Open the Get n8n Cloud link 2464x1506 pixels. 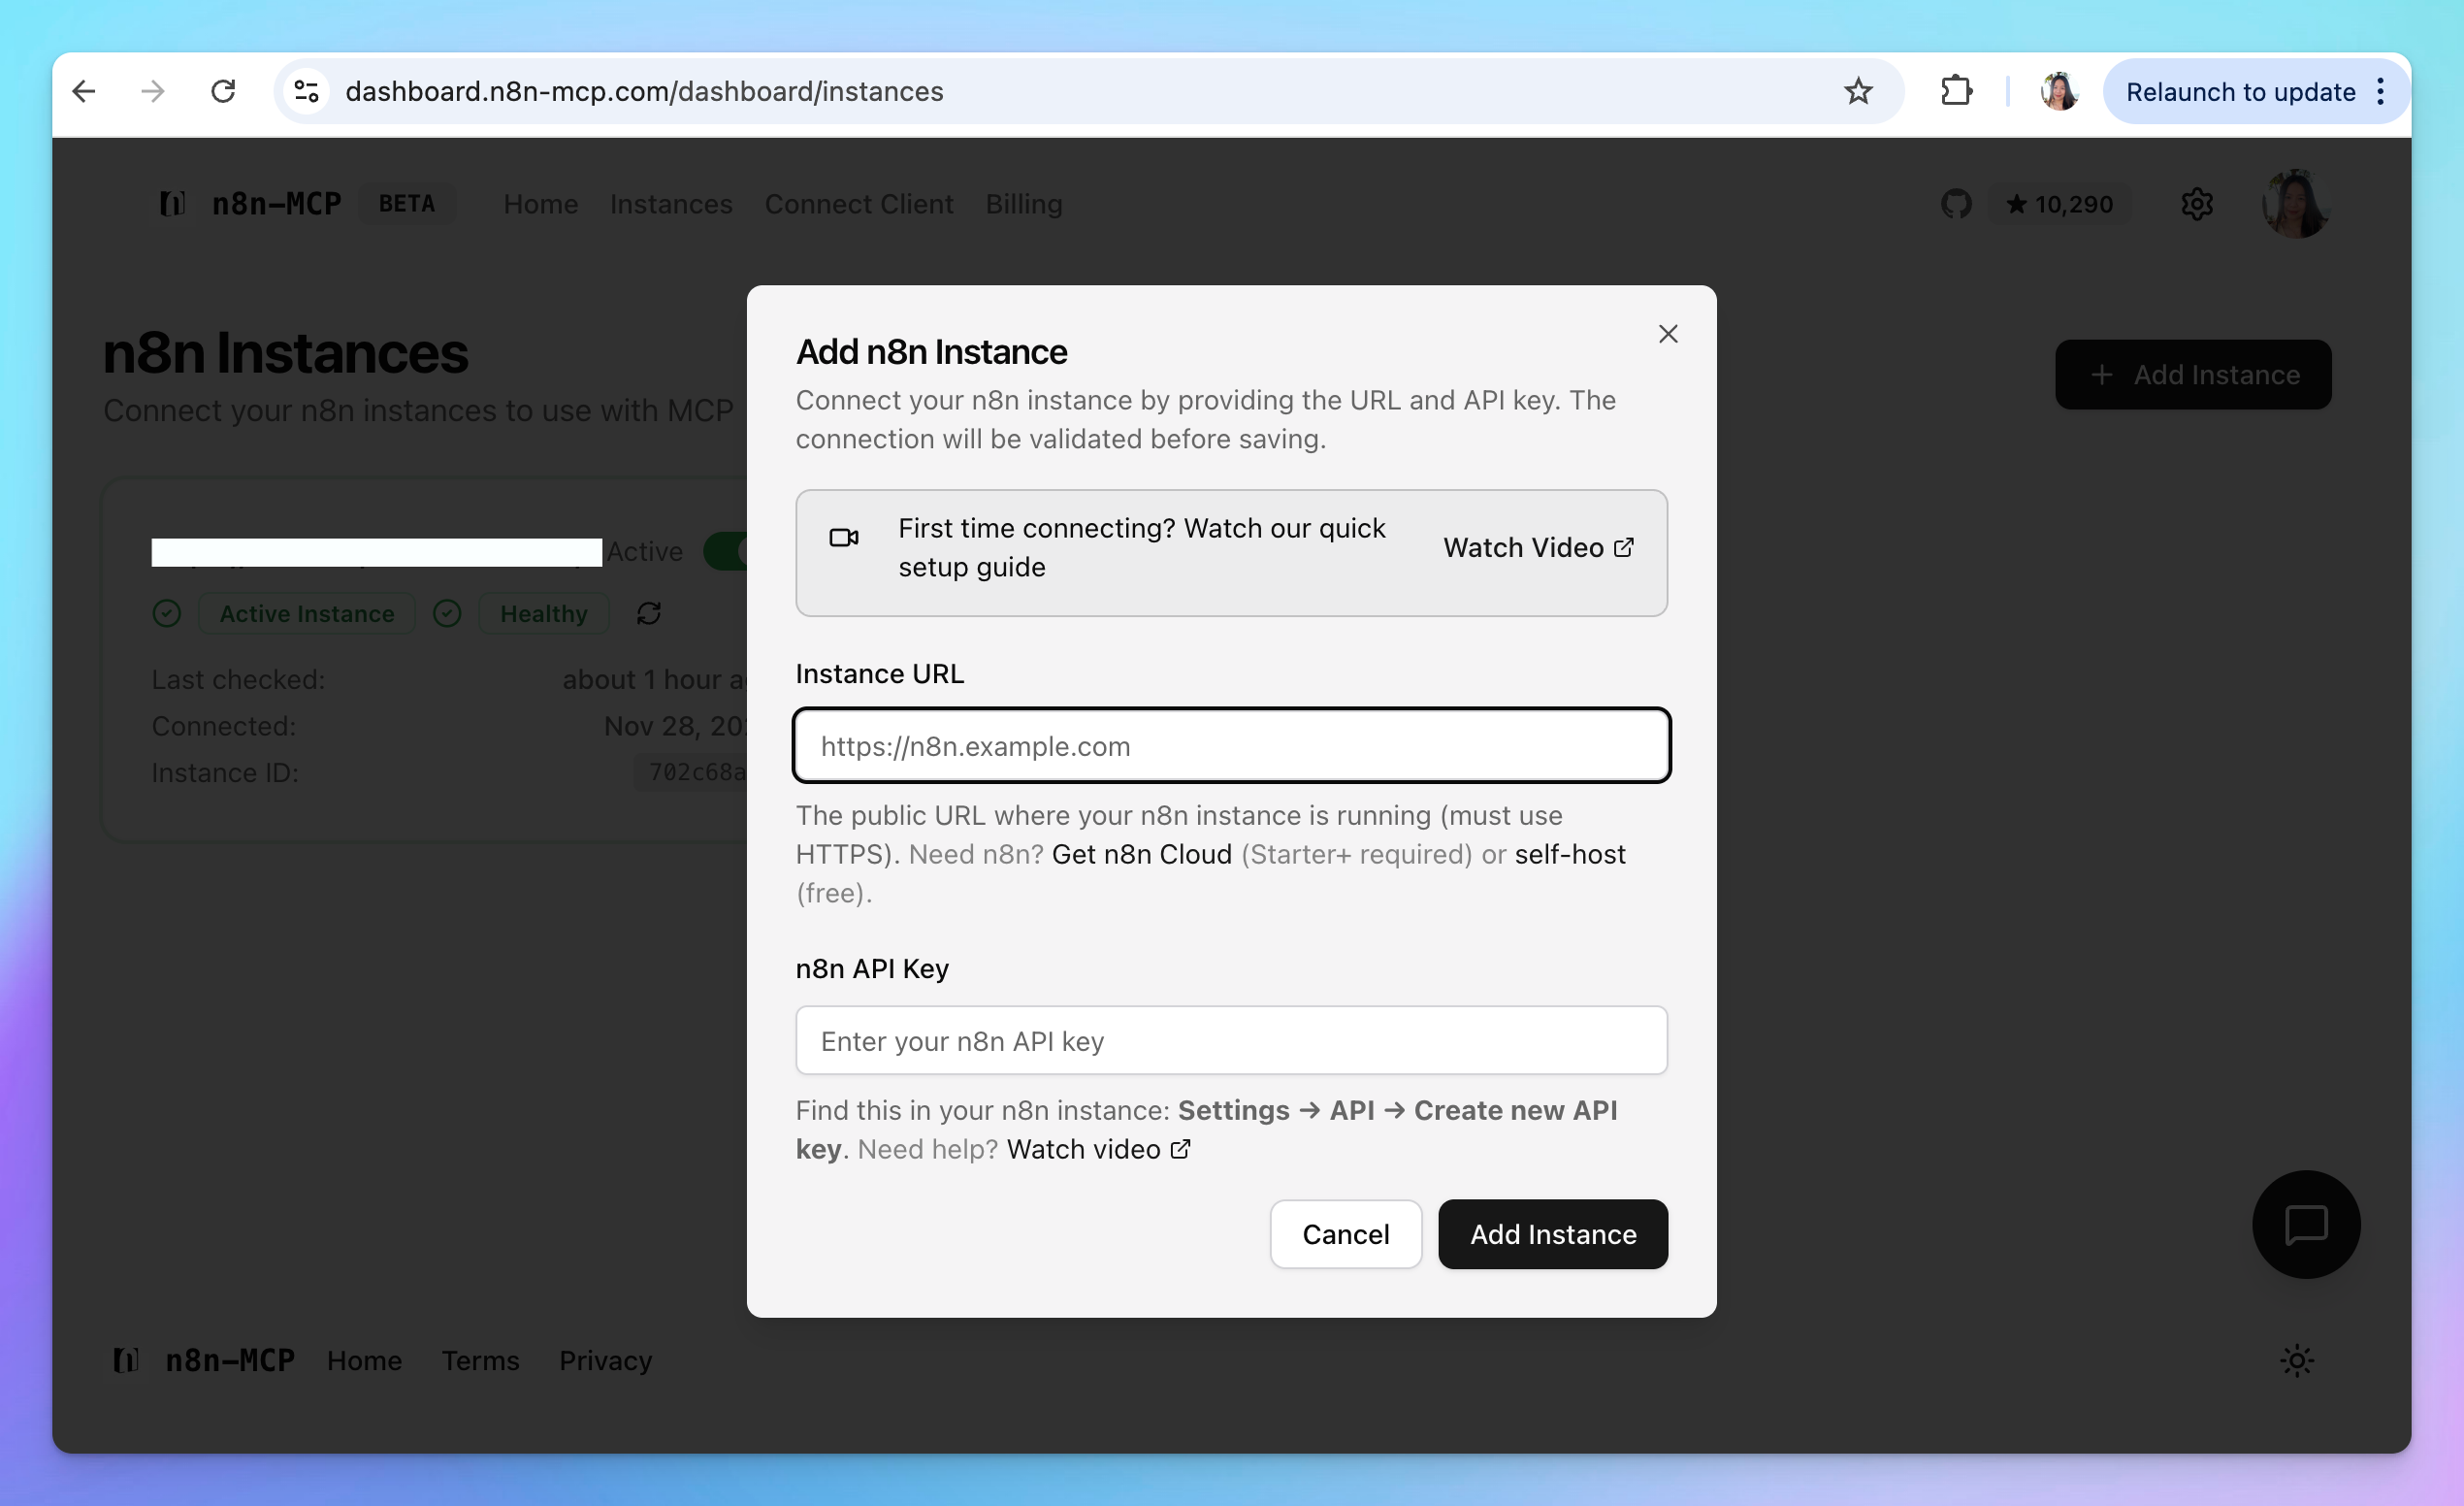(1141, 854)
